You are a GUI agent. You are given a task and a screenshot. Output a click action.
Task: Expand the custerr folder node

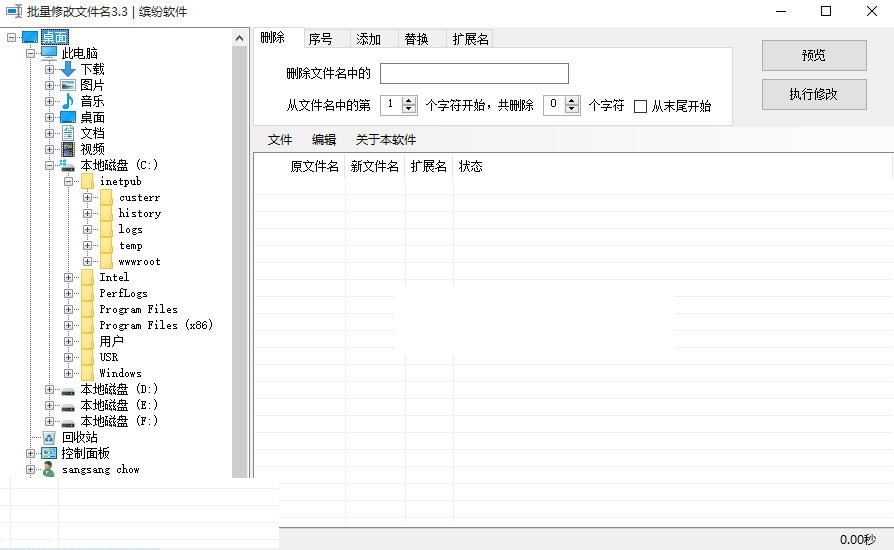tap(87, 197)
